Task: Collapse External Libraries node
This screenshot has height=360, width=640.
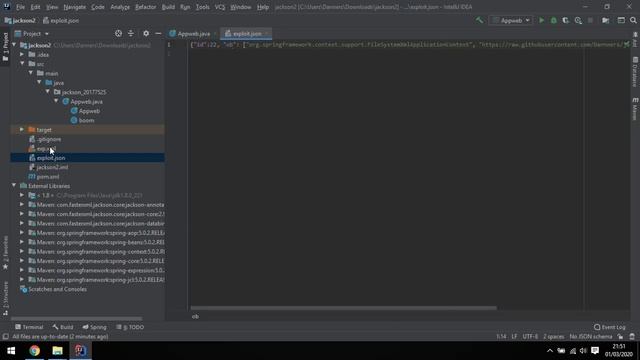Action: click(x=14, y=186)
